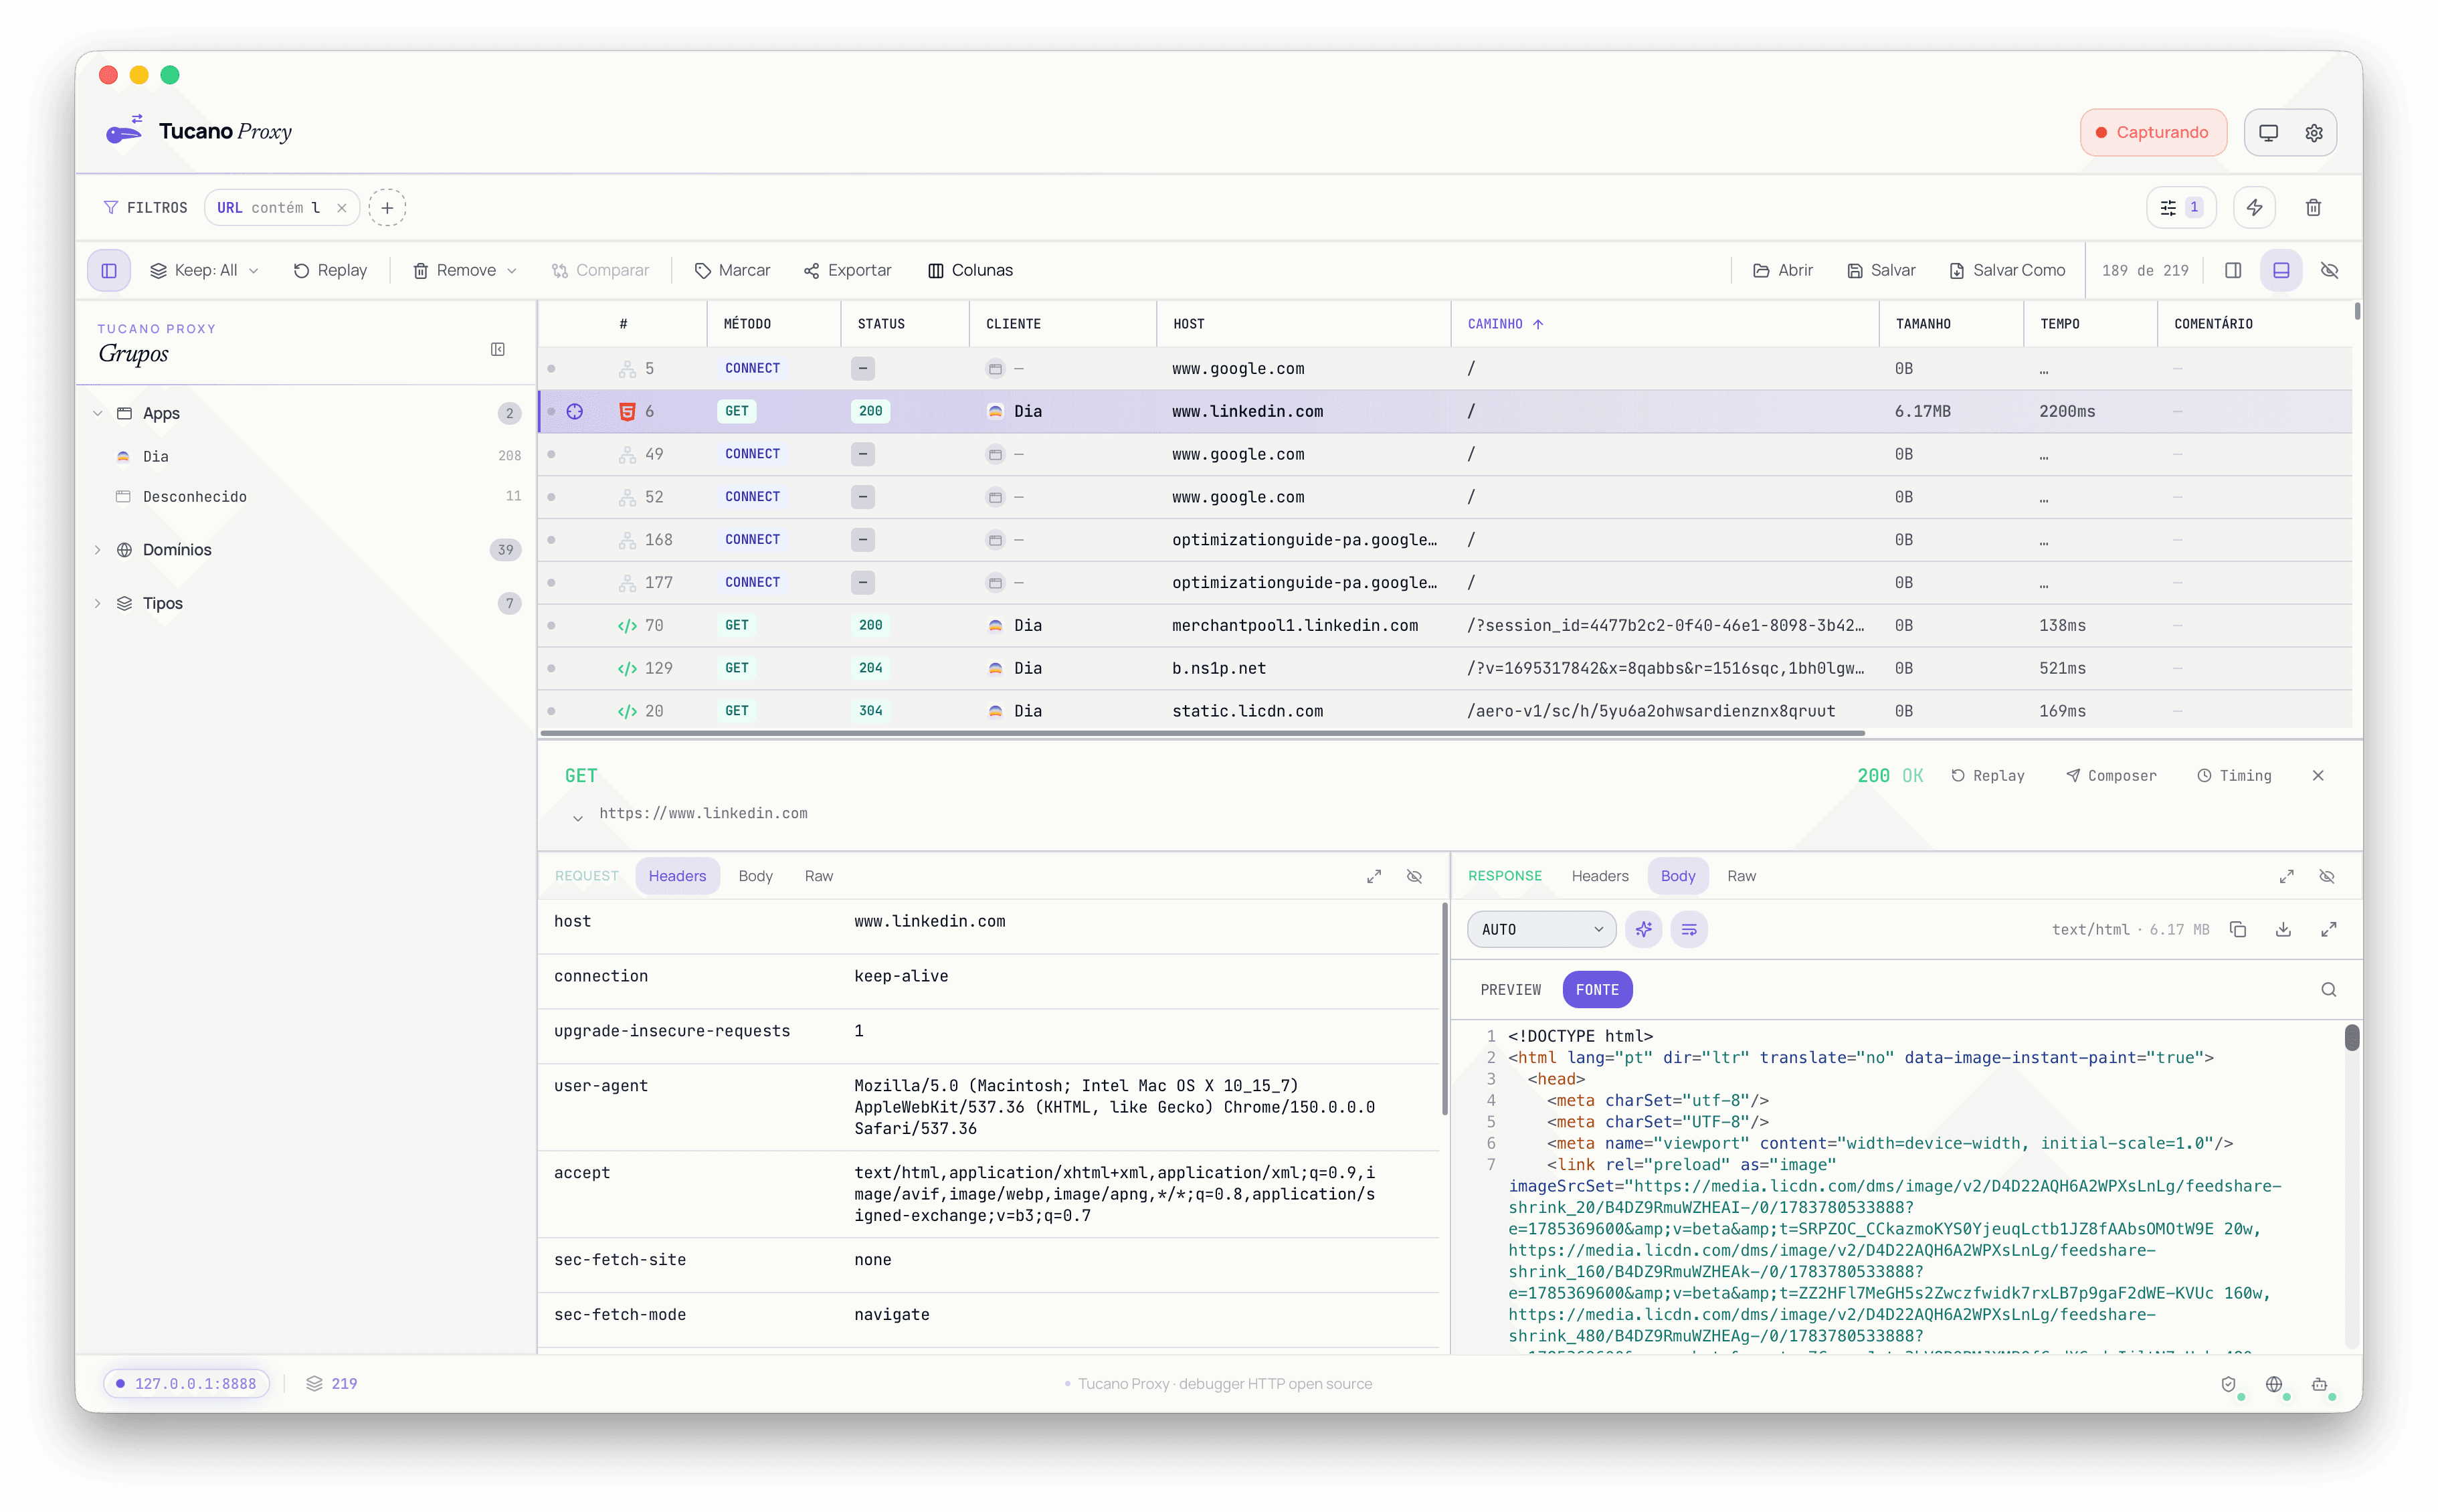Click the Marcar button
The width and height of the screenshot is (2438, 1512).
click(732, 270)
